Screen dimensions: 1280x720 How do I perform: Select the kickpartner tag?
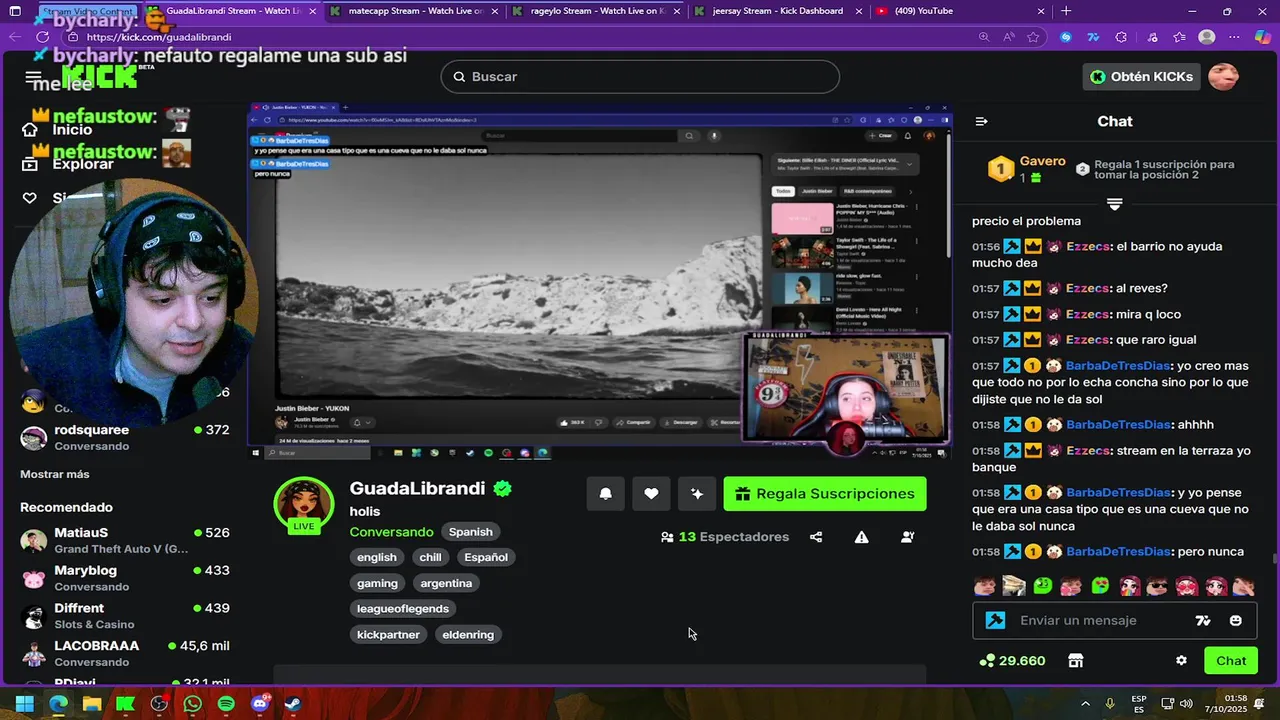(388, 634)
